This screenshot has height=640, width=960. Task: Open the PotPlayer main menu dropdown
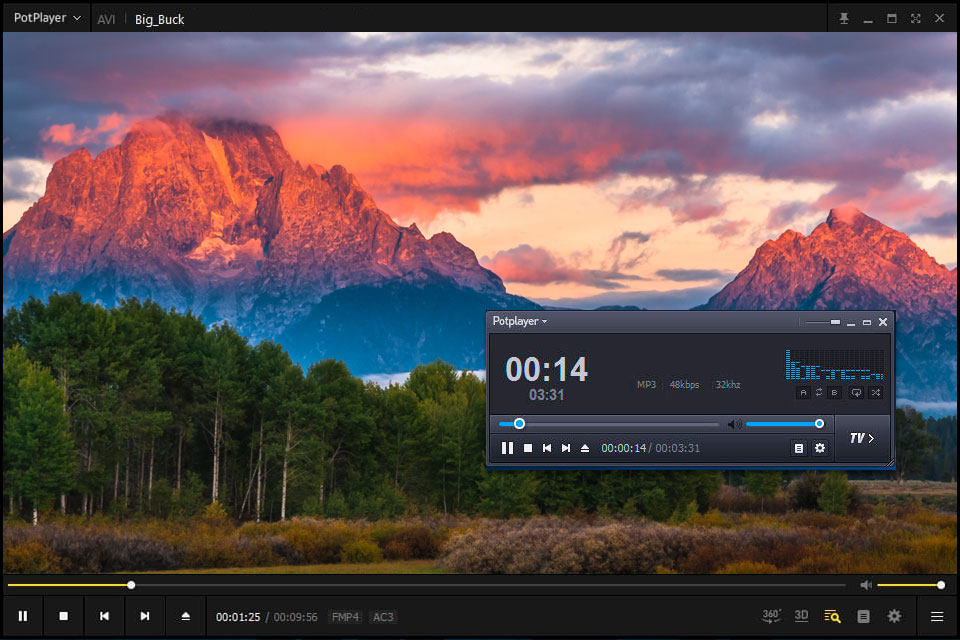(x=47, y=18)
